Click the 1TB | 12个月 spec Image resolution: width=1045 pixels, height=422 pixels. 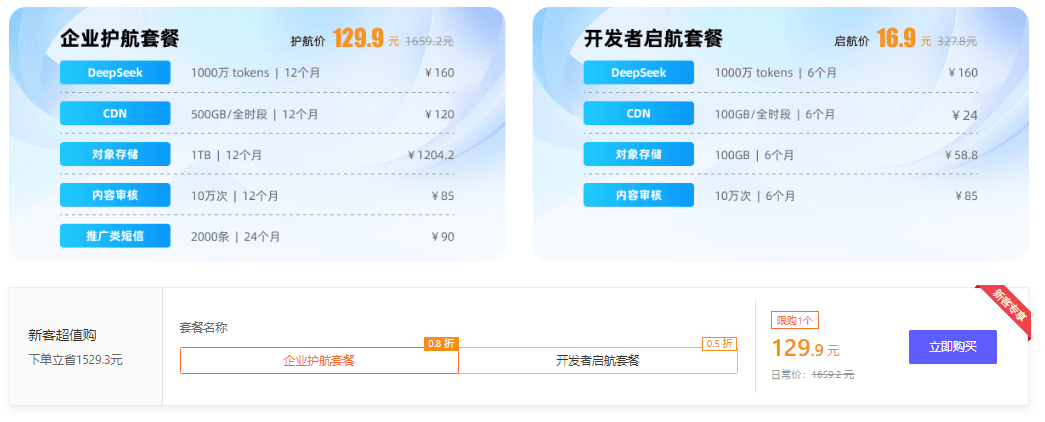(227, 155)
